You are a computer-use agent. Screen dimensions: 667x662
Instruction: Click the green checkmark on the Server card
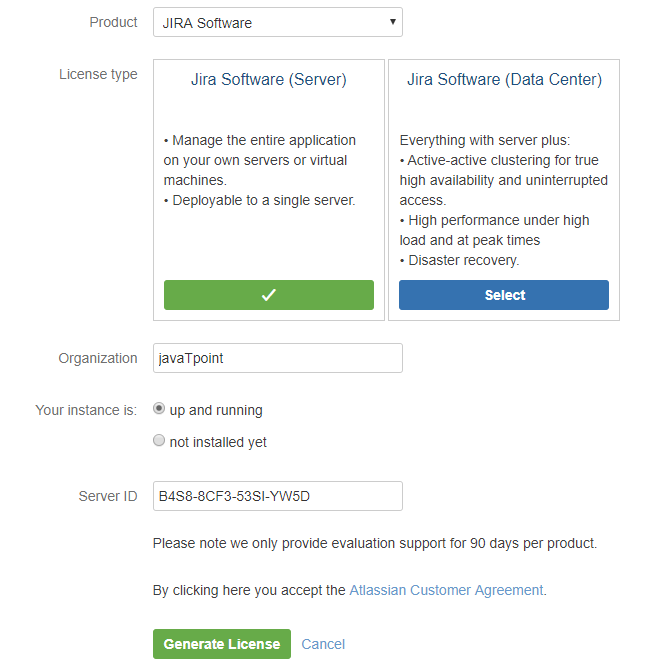pyautogui.click(x=268, y=295)
